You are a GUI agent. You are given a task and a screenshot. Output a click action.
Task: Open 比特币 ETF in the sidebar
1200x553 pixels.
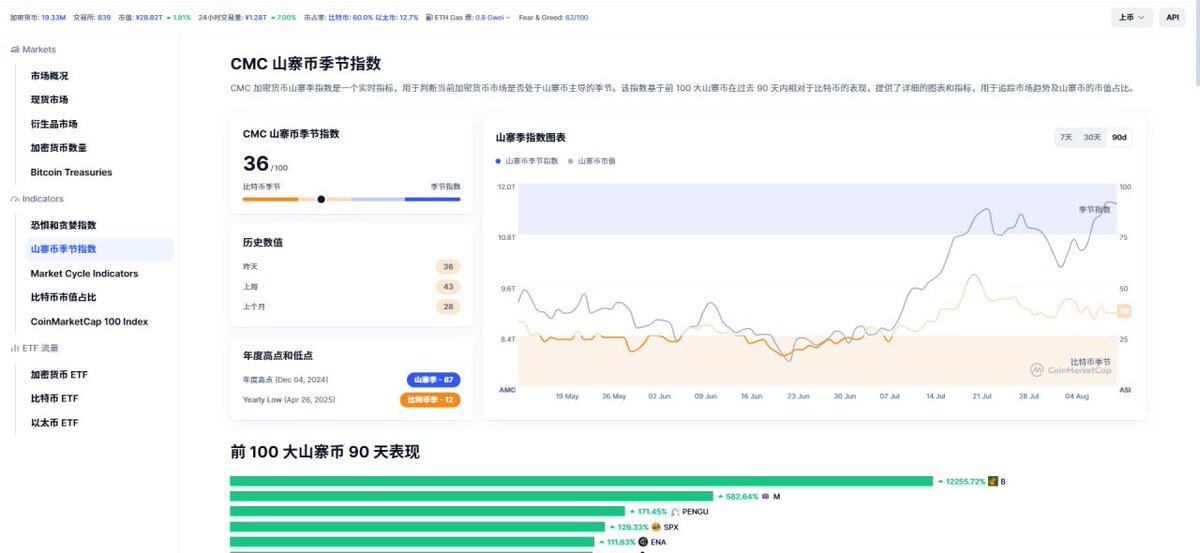(x=54, y=398)
